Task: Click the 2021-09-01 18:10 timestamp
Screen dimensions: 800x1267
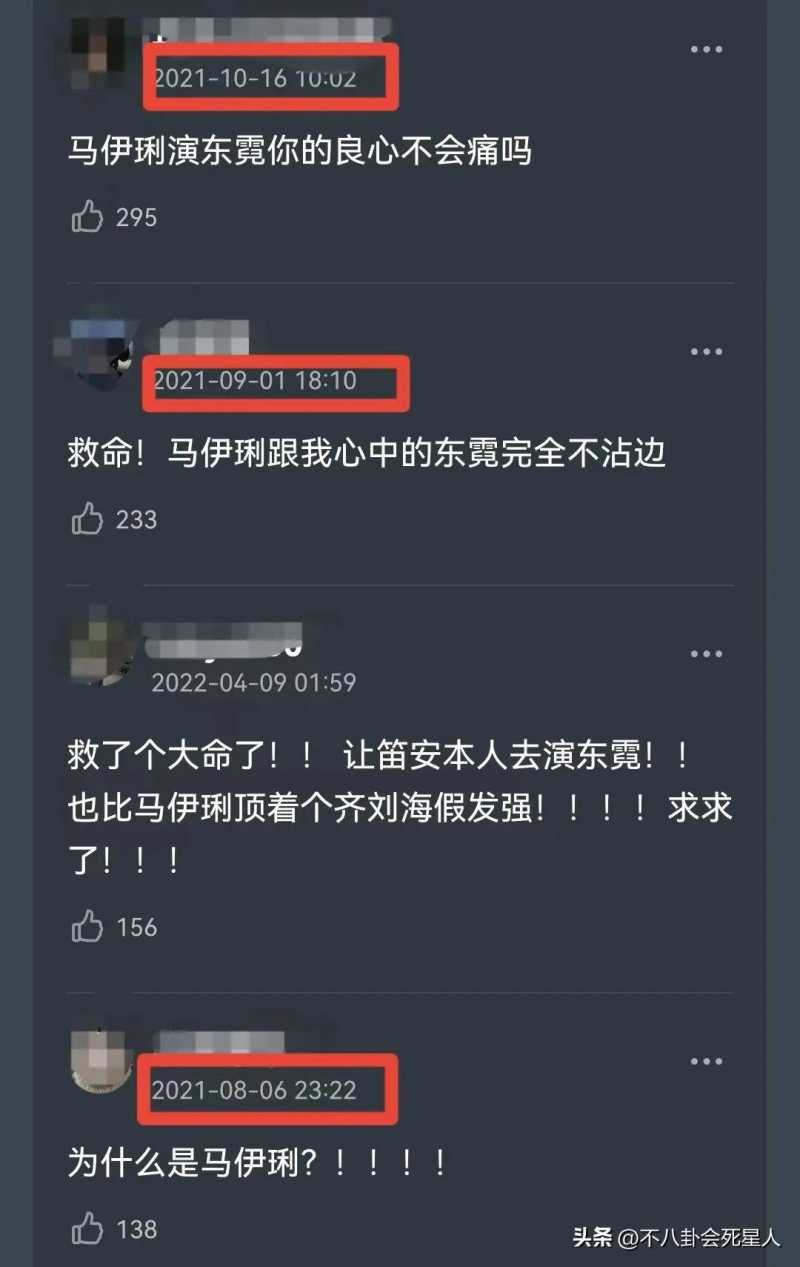Action: click(254, 381)
